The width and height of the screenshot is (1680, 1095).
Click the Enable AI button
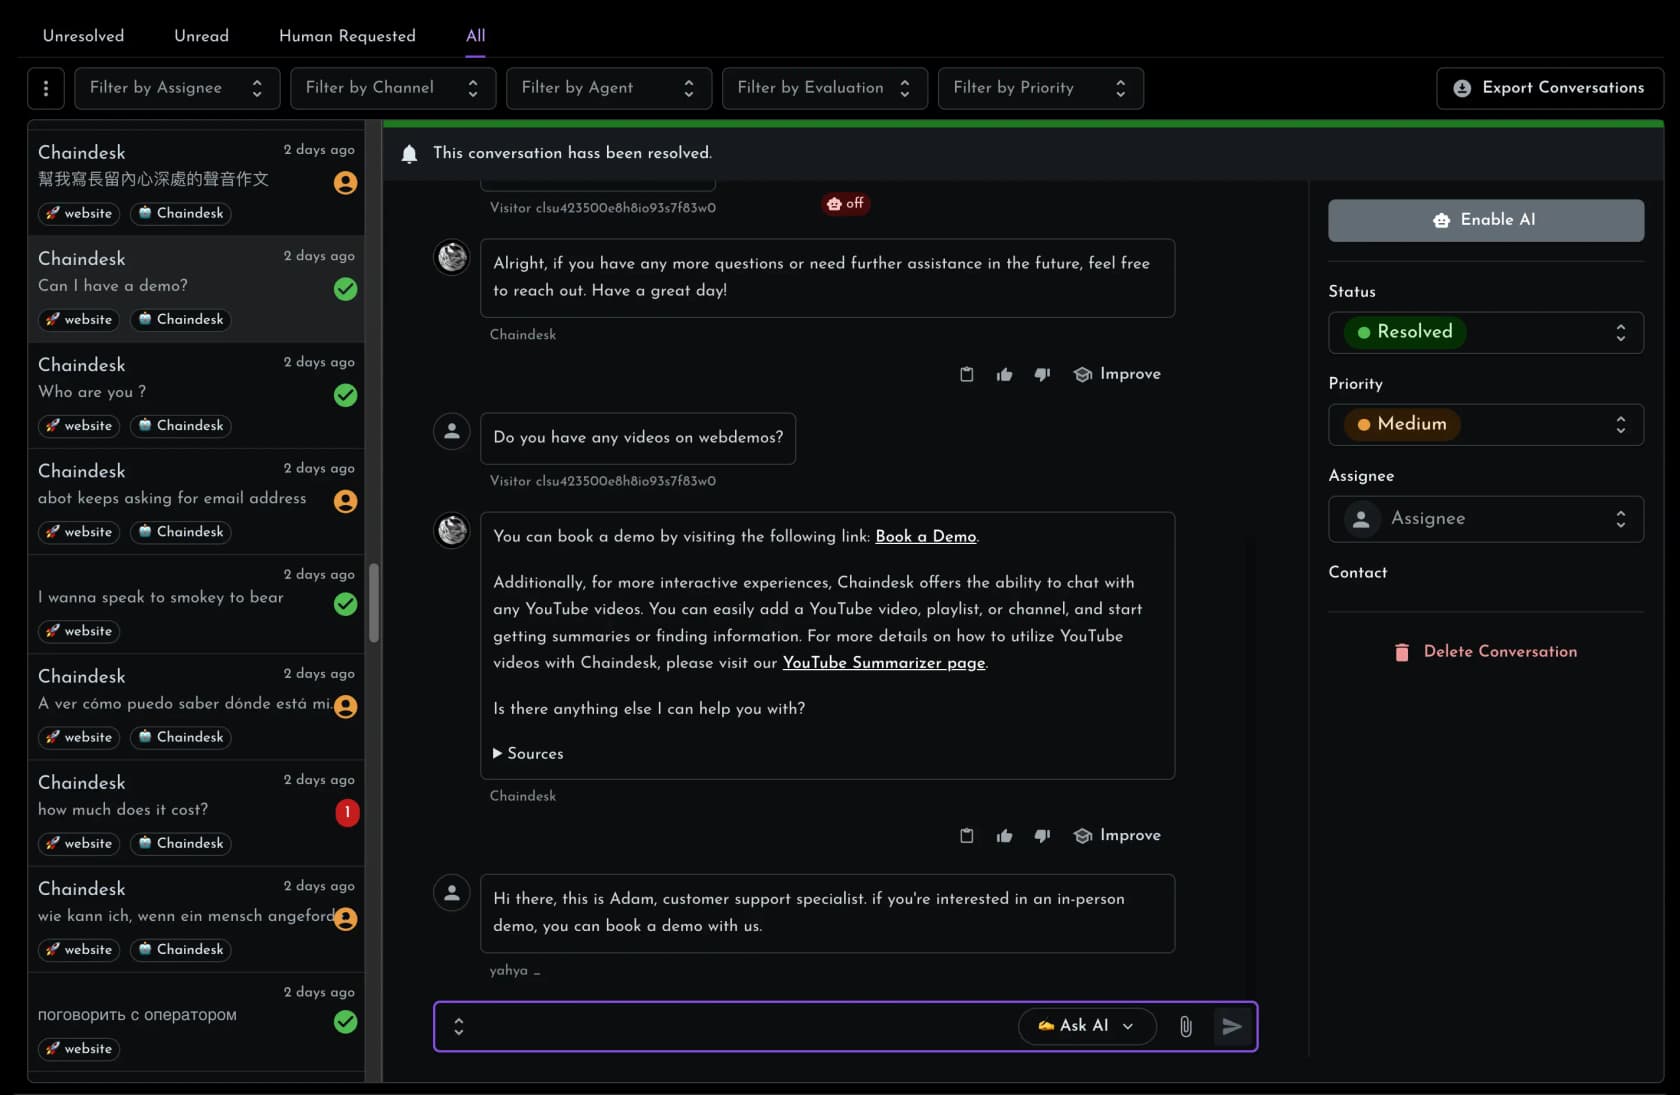(1486, 220)
